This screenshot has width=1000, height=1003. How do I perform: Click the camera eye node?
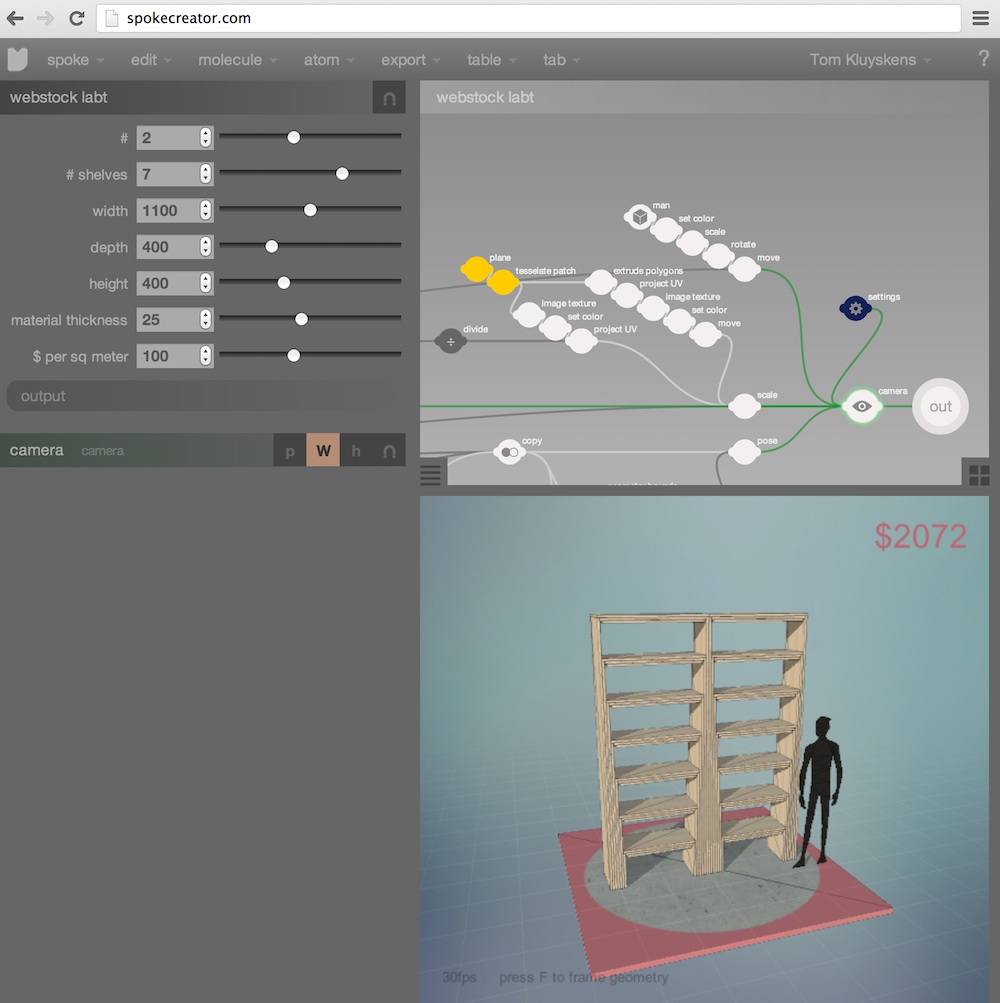(861, 406)
